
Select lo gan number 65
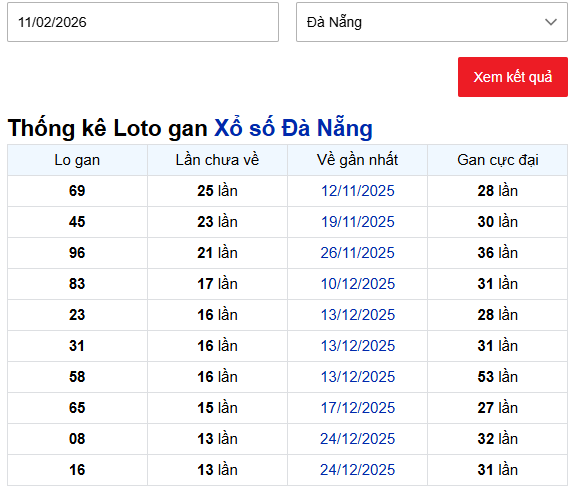(77, 408)
